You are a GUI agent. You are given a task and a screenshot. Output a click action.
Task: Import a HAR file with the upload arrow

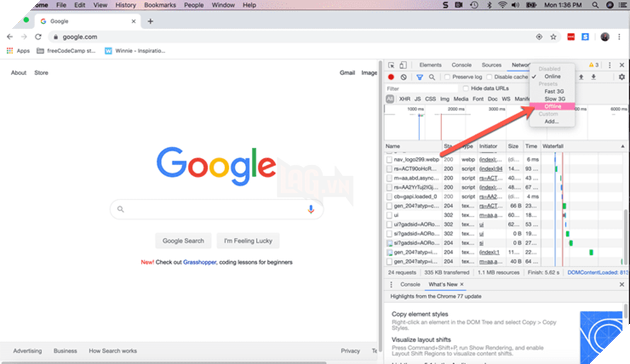point(581,77)
